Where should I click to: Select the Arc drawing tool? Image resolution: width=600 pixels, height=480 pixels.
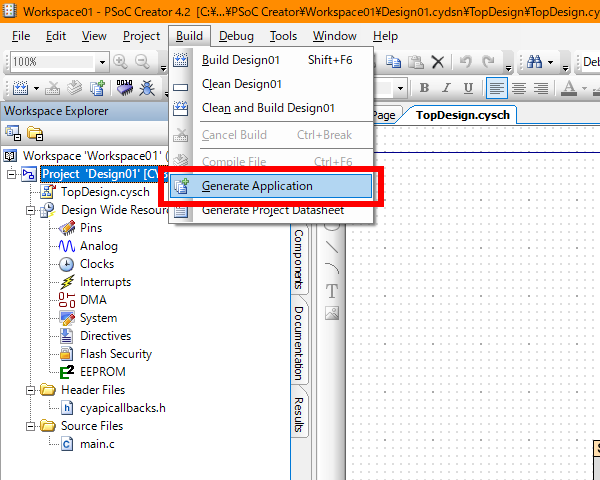[x=331, y=268]
